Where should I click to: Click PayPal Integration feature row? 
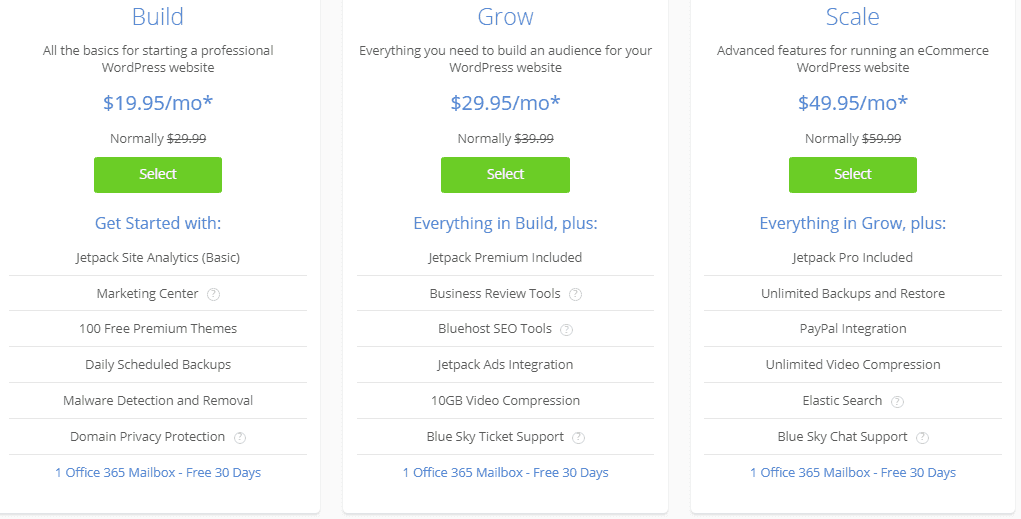point(852,328)
